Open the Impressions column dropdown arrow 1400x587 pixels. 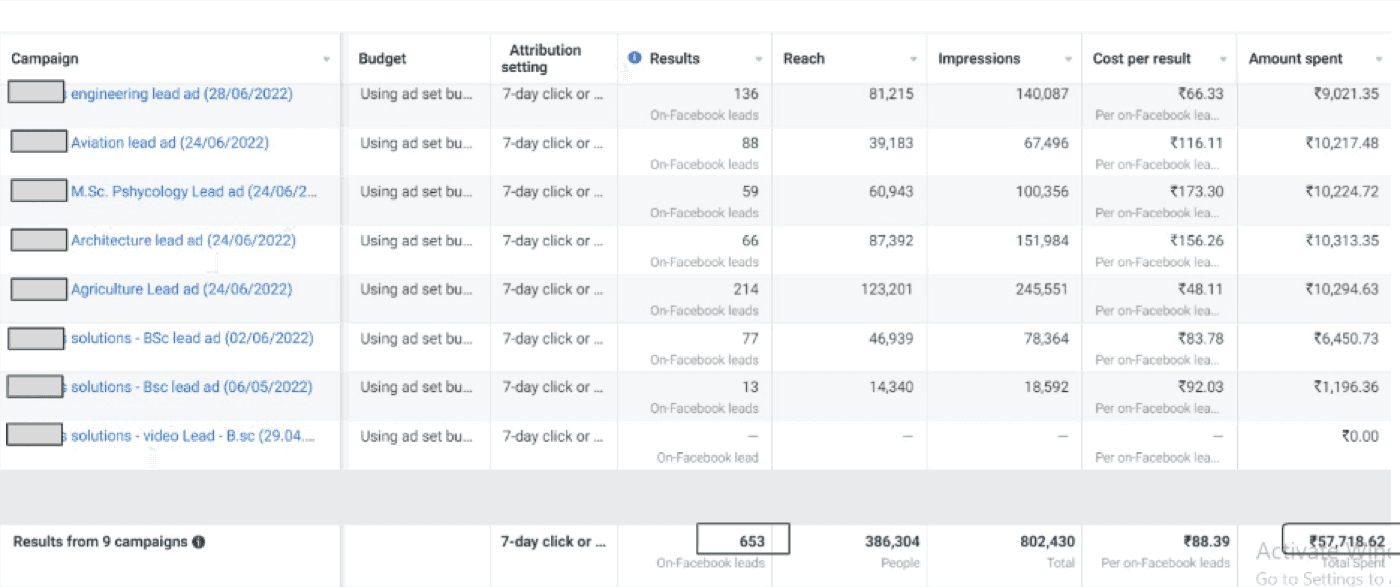[1068, 60]
